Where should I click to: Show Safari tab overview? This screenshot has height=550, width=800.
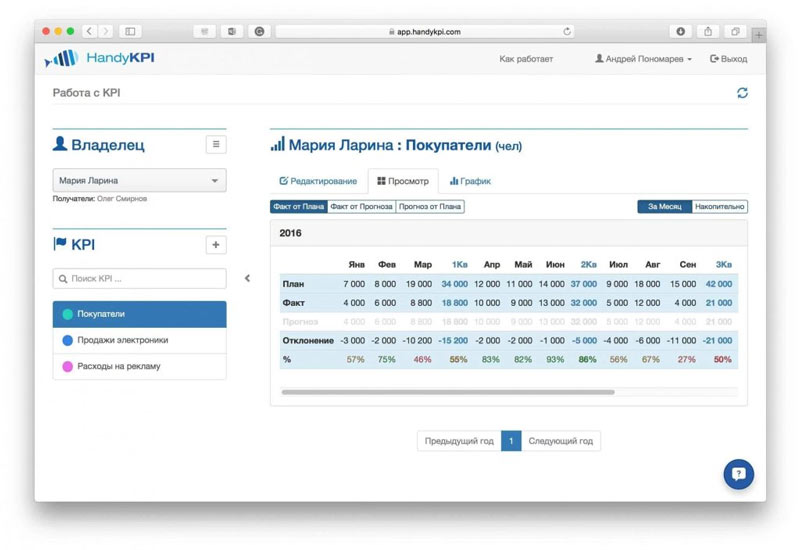point(735,31)
